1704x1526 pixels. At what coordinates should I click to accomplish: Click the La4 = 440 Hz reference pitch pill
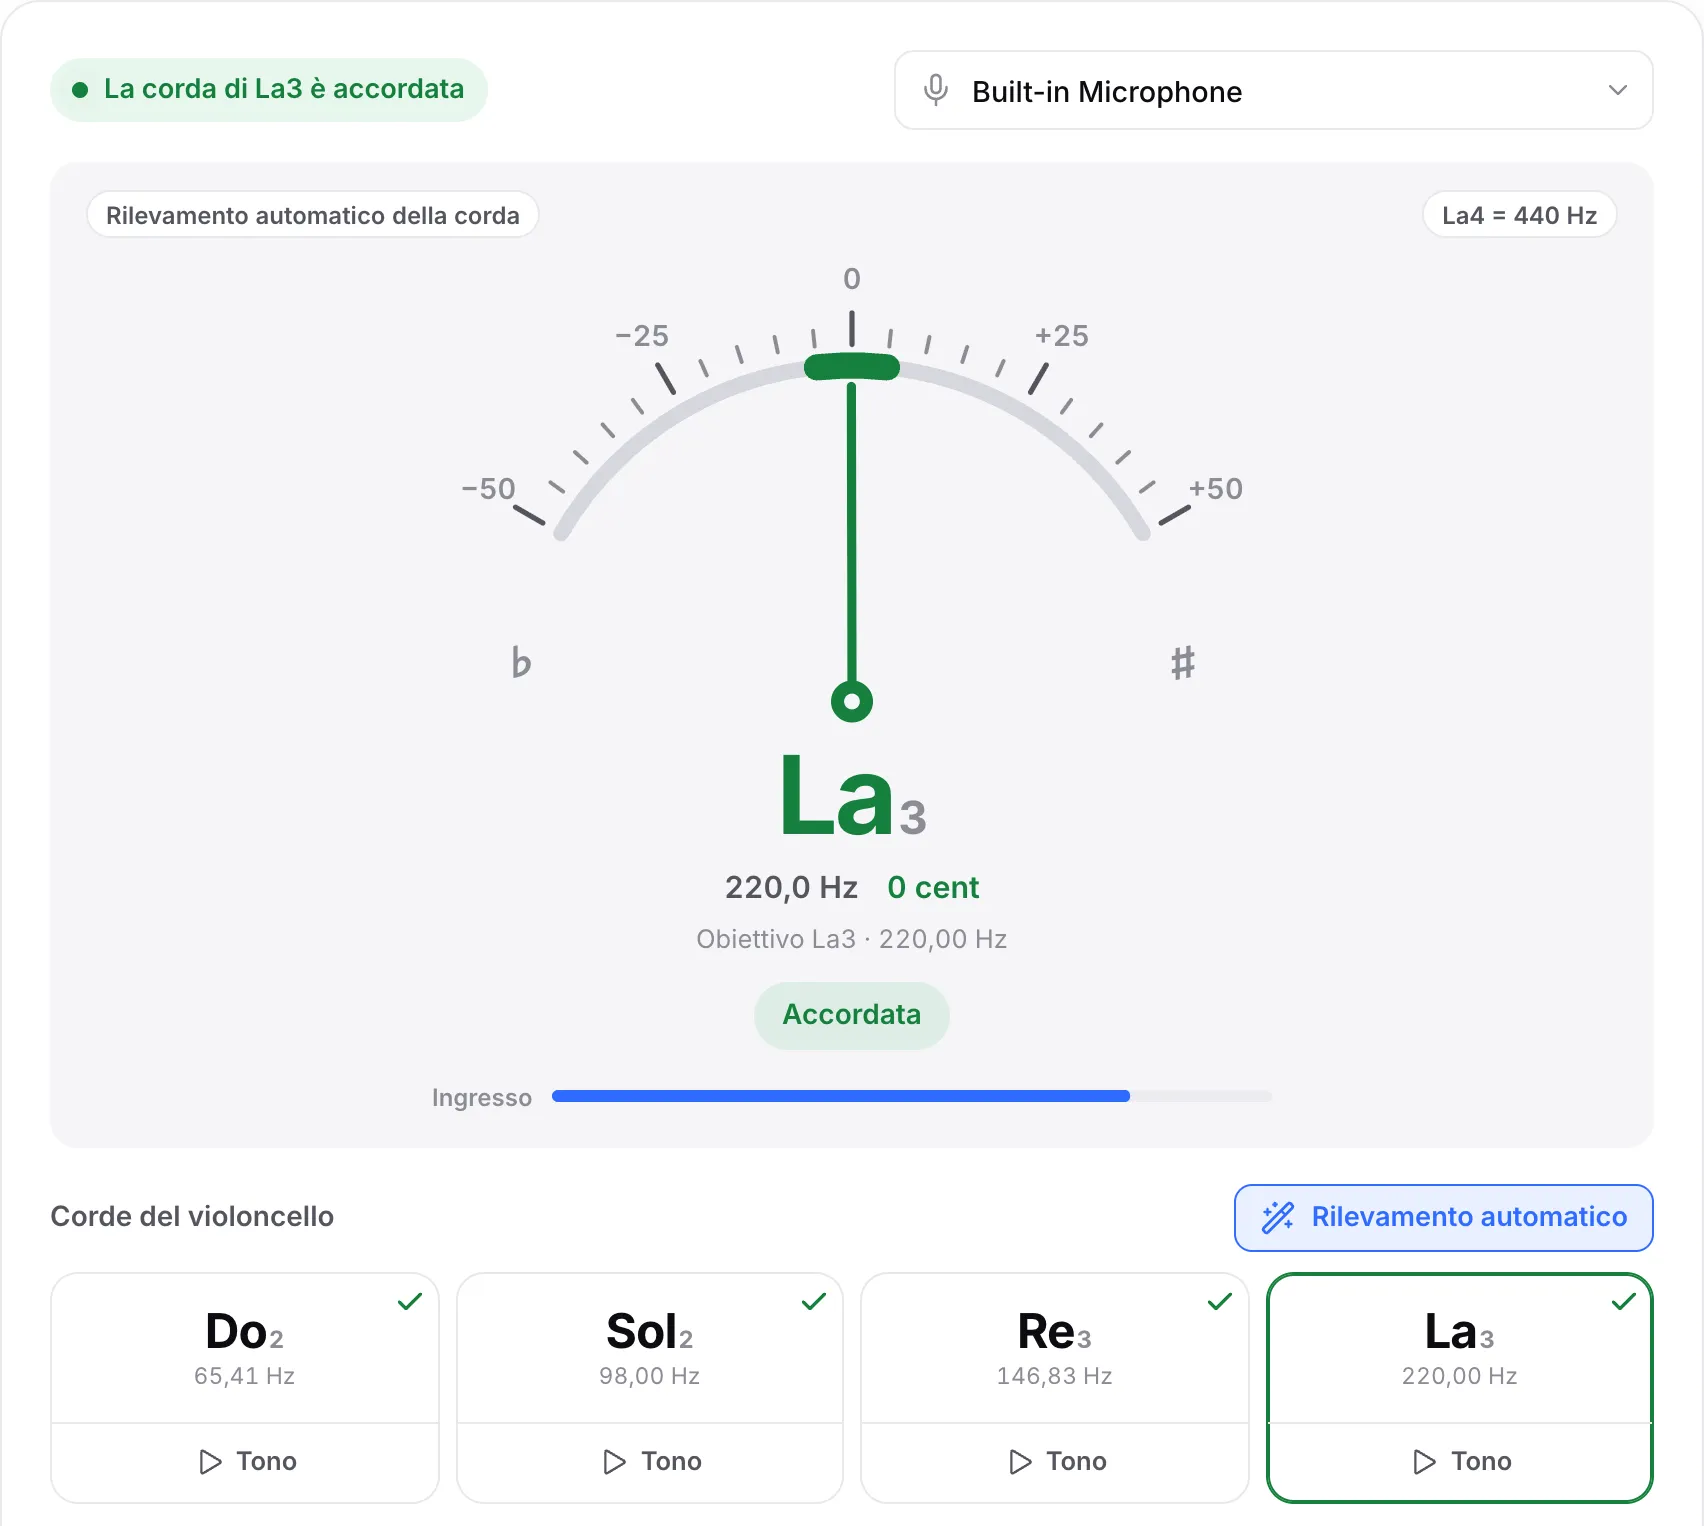tap(1519, 215)
